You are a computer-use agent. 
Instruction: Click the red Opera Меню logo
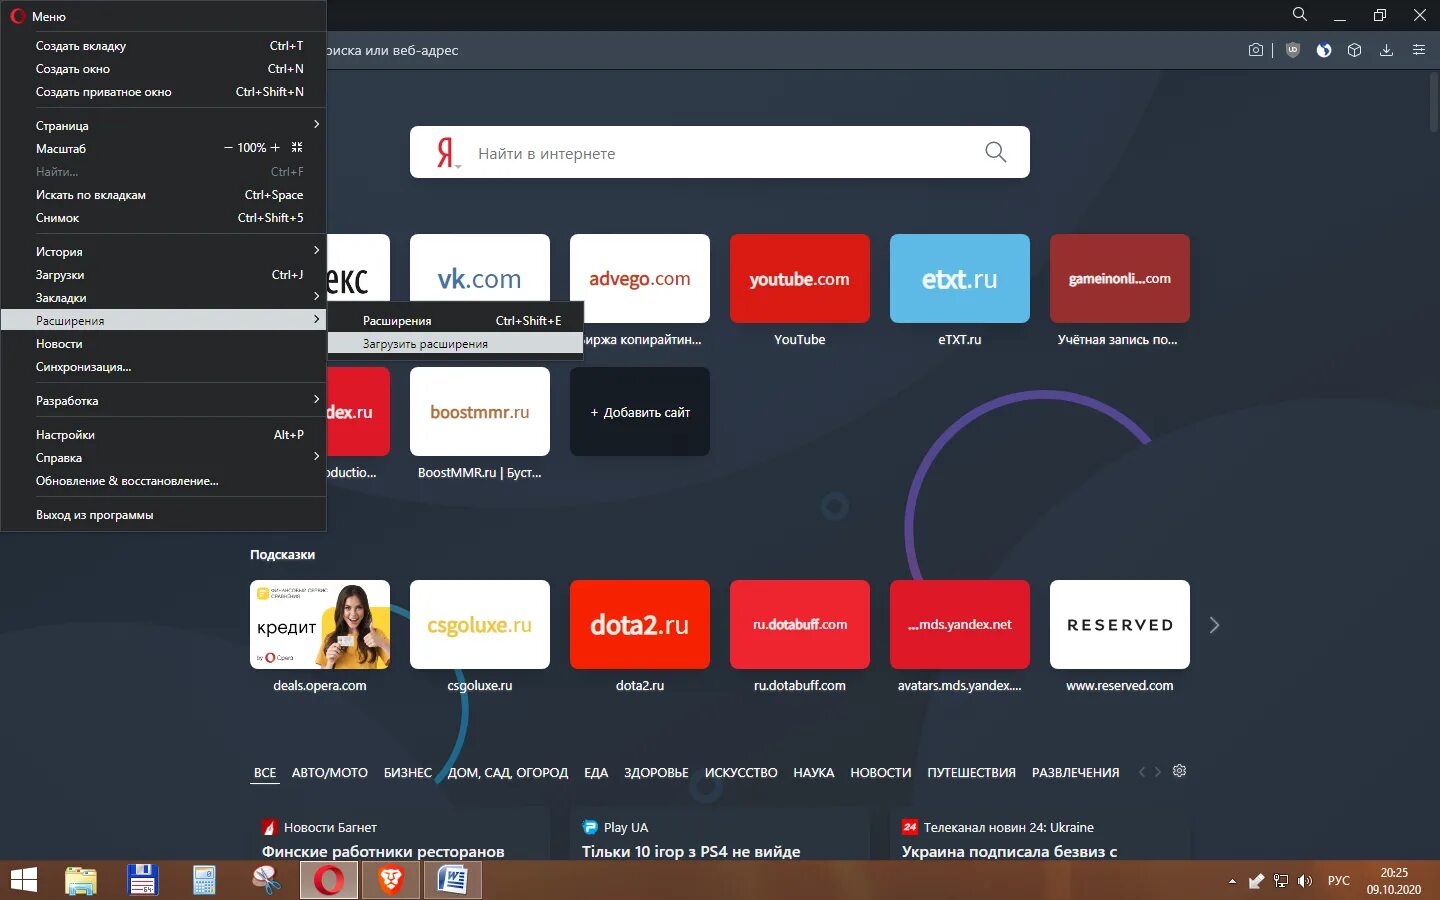pyautogui.click(x=17, y=16)
